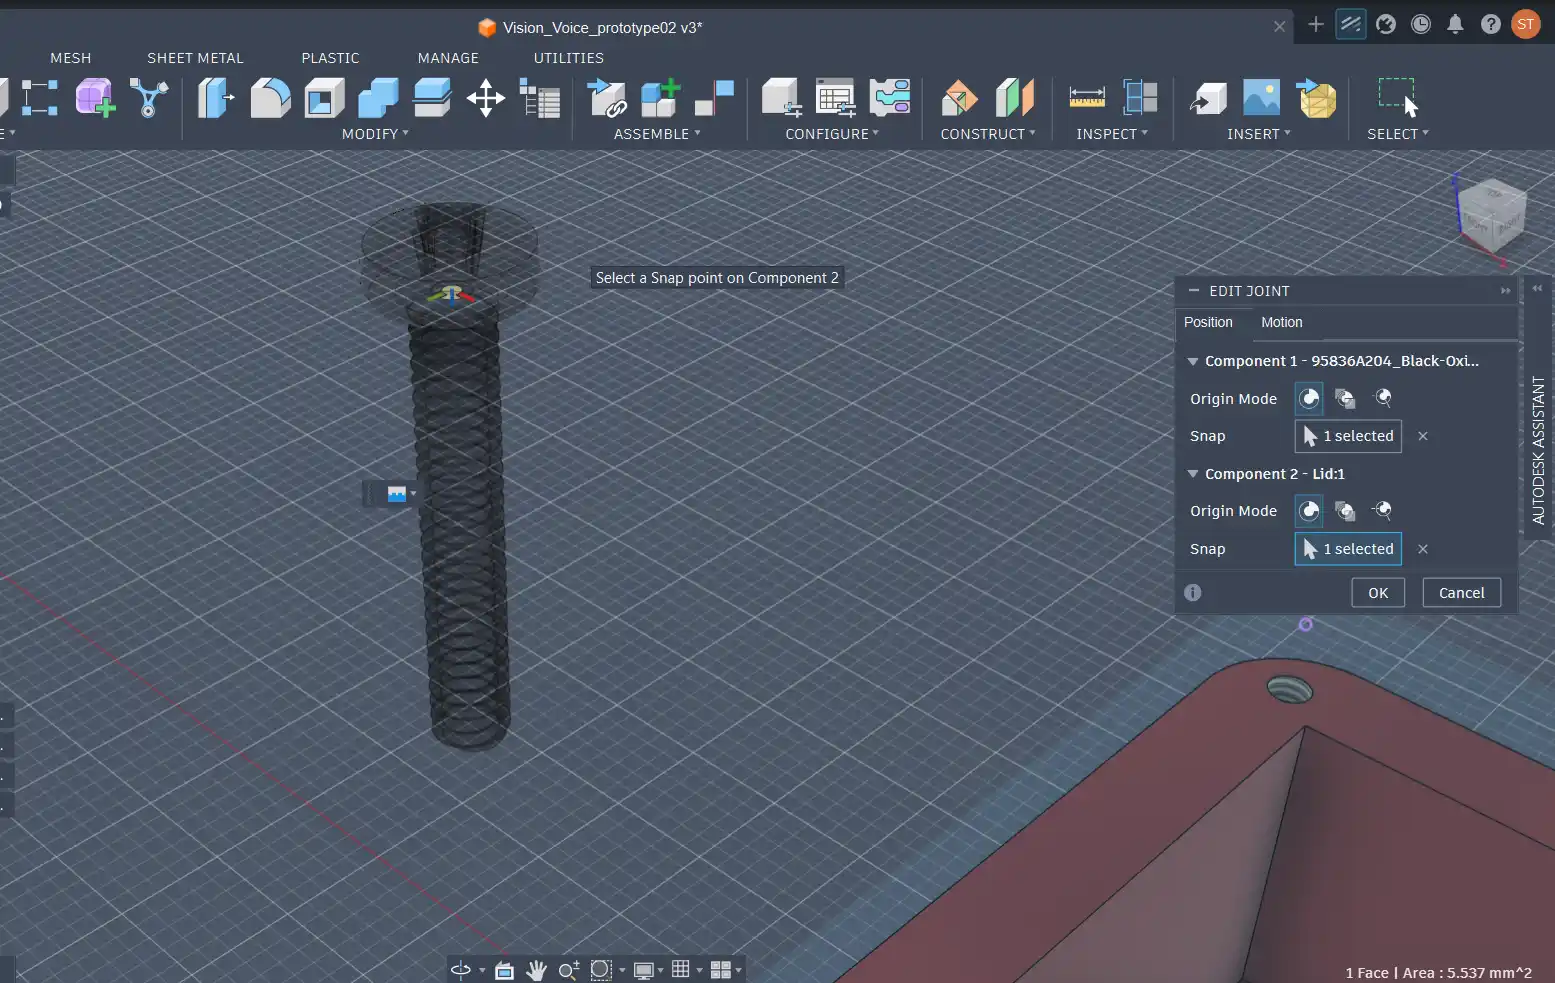
Task: Click the Grid and Snaps icon
Action: (x=681, y=970)
